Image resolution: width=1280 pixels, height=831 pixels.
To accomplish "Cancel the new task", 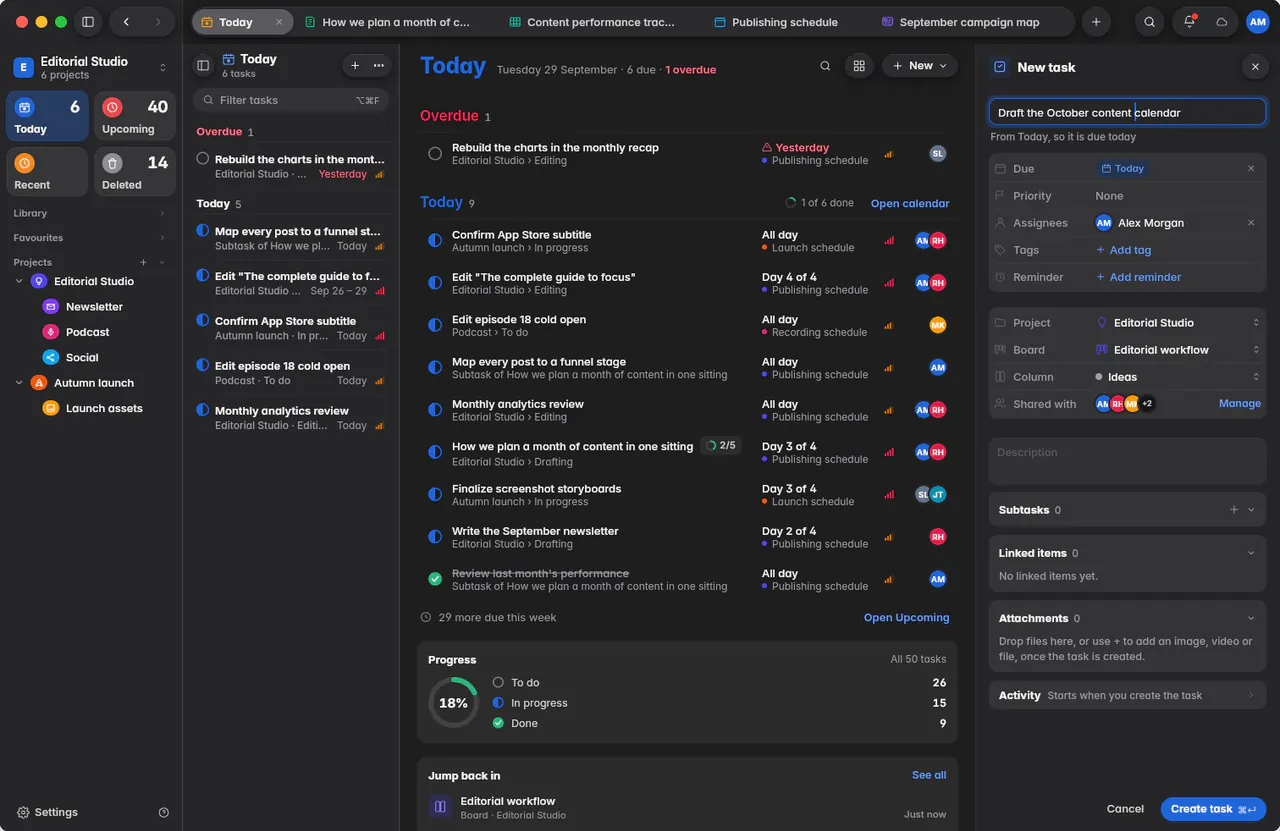I will [x=1125, y=809].
